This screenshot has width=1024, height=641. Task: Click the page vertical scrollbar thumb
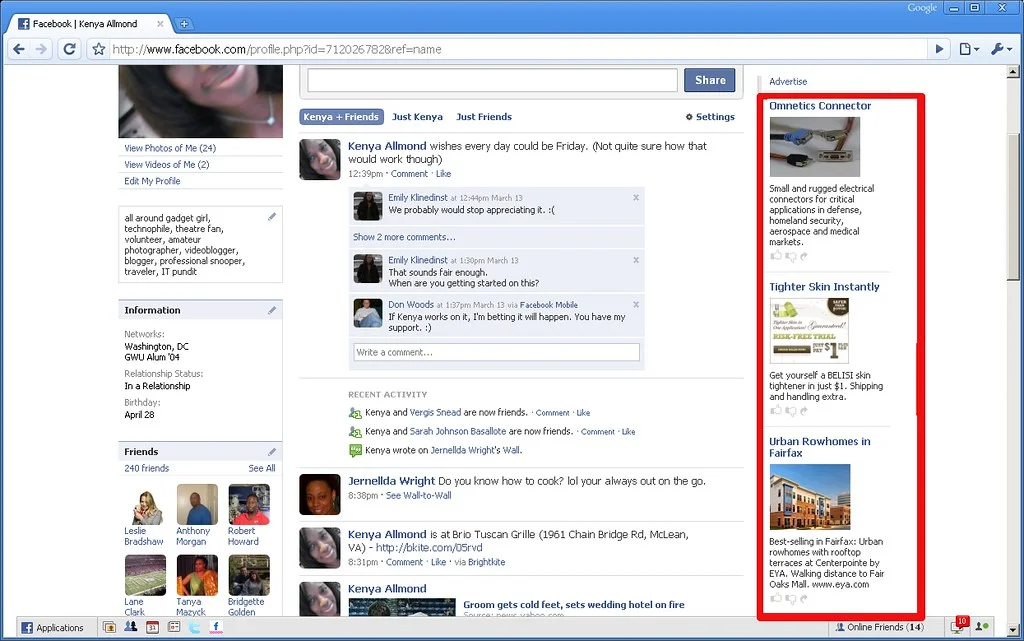(x=1013, y=208)
